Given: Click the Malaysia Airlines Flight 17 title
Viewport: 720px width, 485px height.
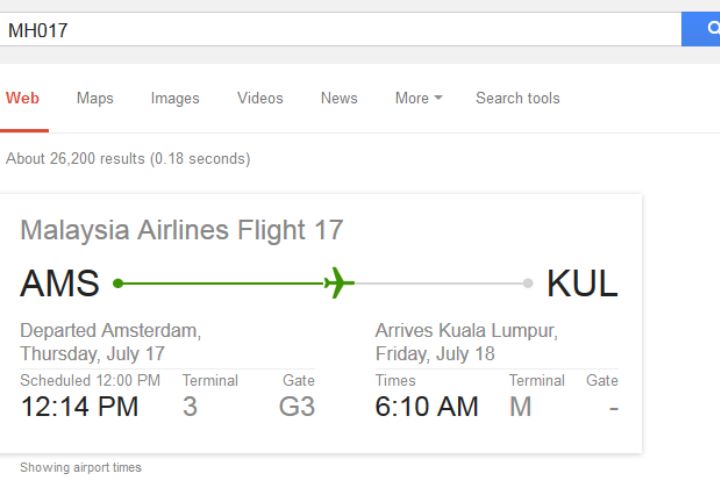Looking at the screenshot, I should (182, 230).
